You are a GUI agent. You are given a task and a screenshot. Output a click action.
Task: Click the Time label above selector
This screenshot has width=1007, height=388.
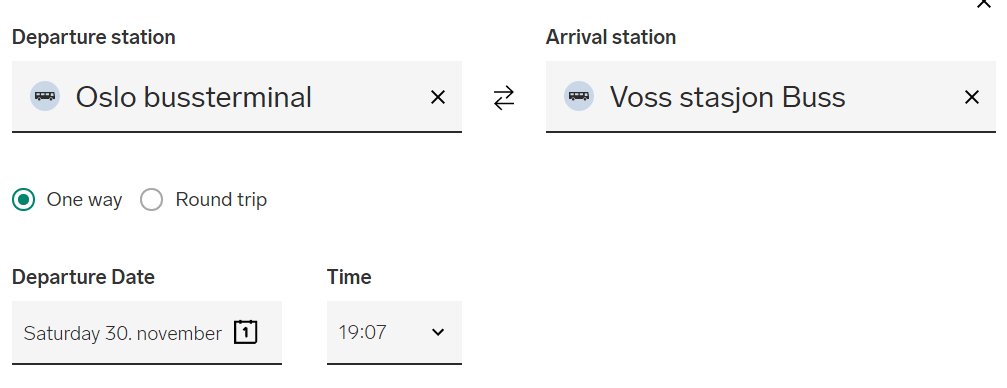pos(349,277)
